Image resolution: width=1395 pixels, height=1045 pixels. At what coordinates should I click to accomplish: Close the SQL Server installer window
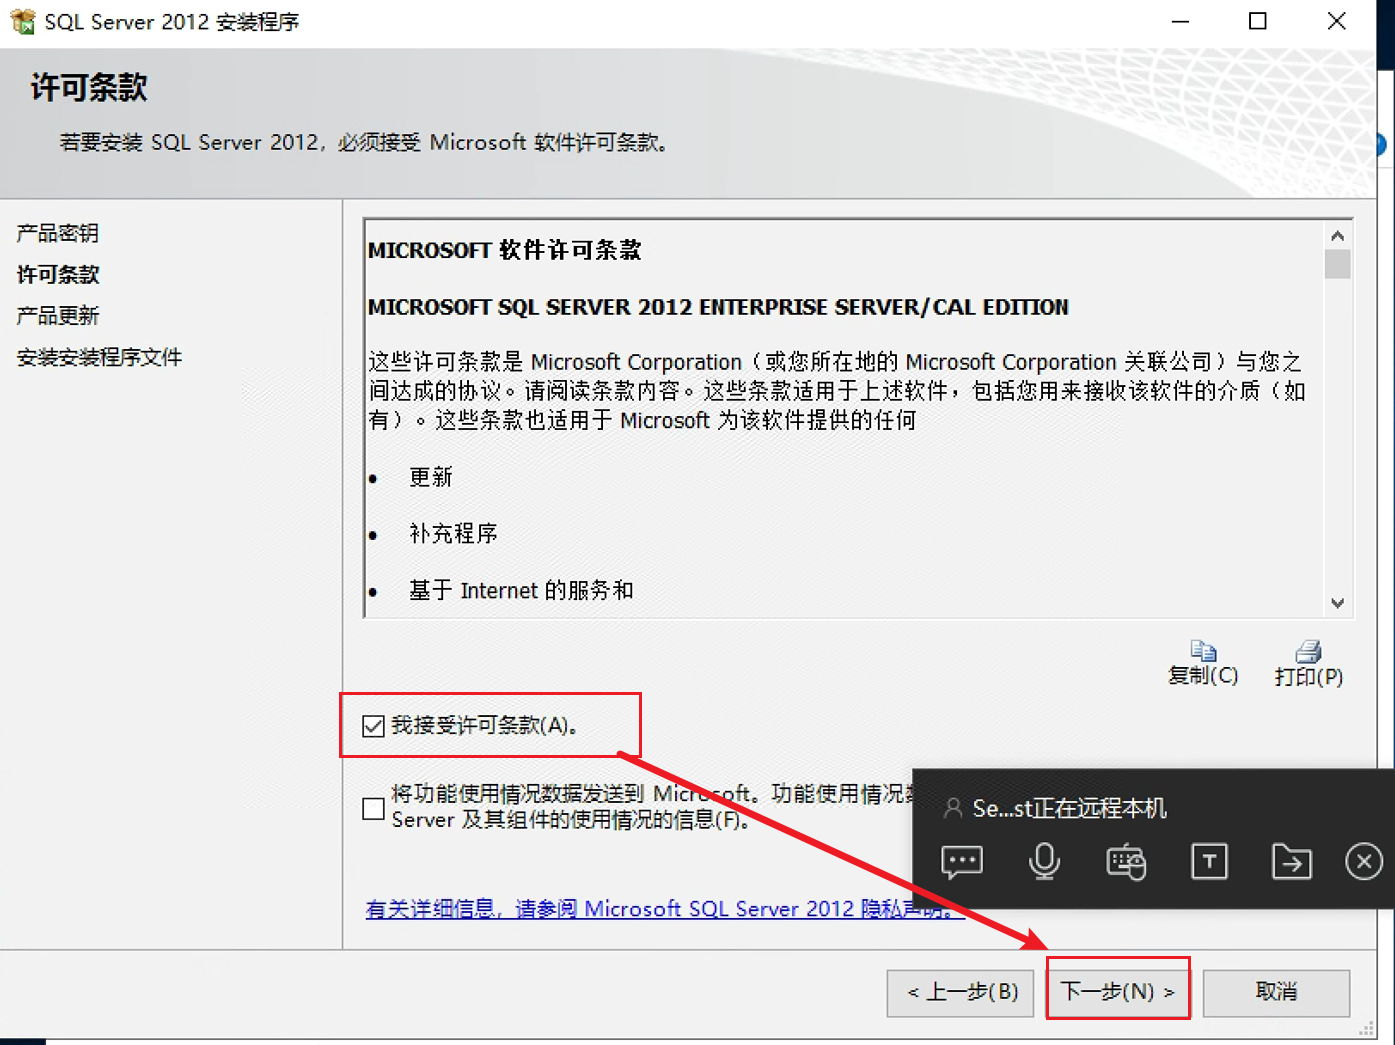click(1336, 21)
